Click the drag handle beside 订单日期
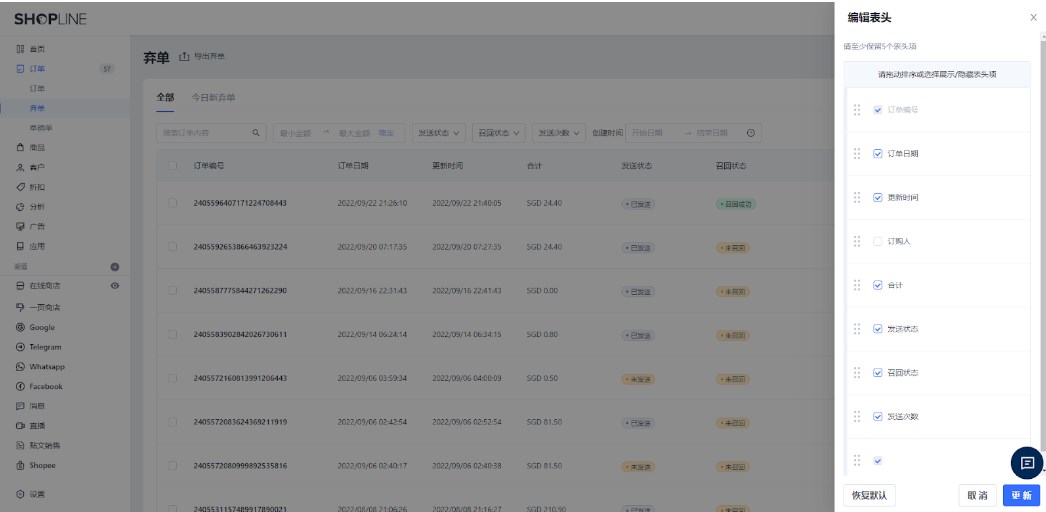 pos(857,154)
